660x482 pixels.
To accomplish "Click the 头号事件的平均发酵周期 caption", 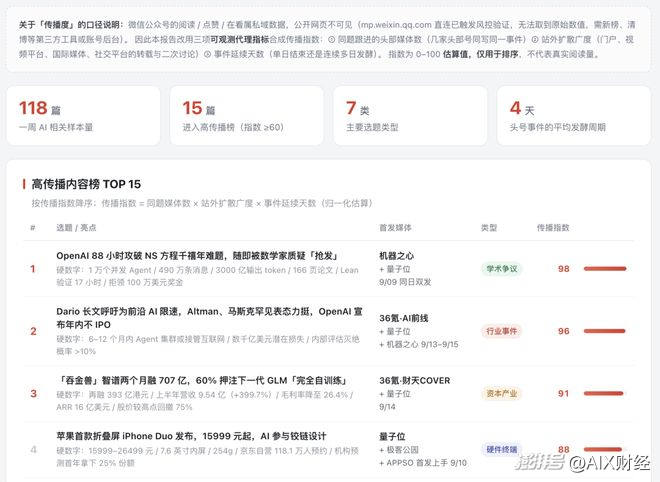I will (x=558, y=127).
